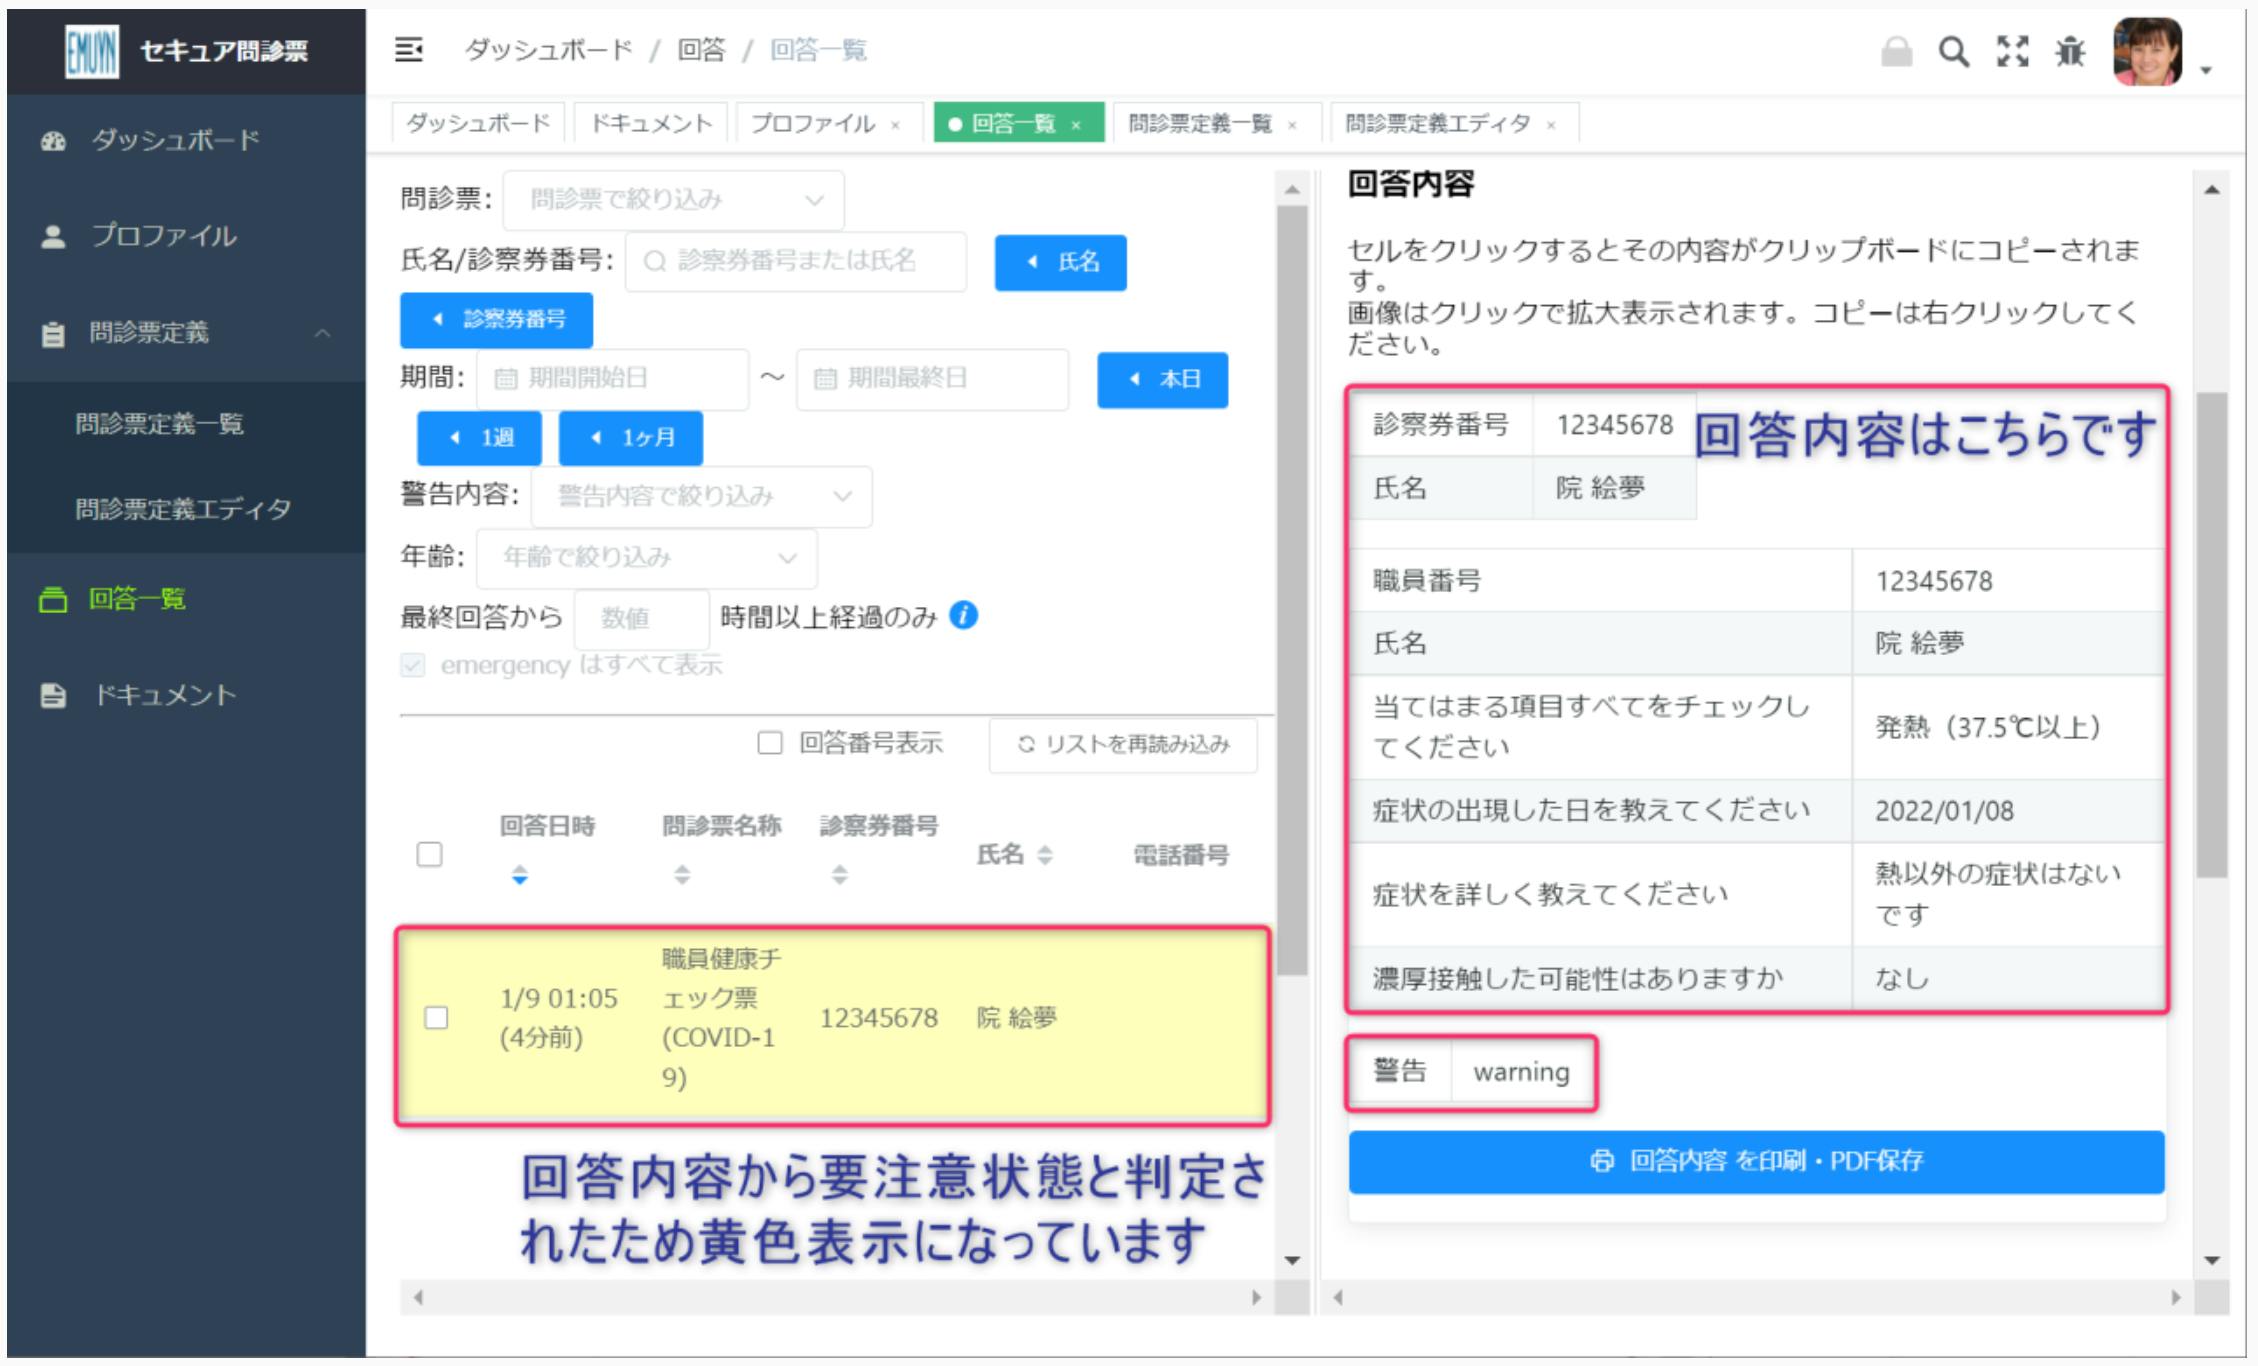The width and height of the screenshot is (2258, 1366).
Task: Click the bug report icon
Action: pyautogui.click(x=2070, y=51)
